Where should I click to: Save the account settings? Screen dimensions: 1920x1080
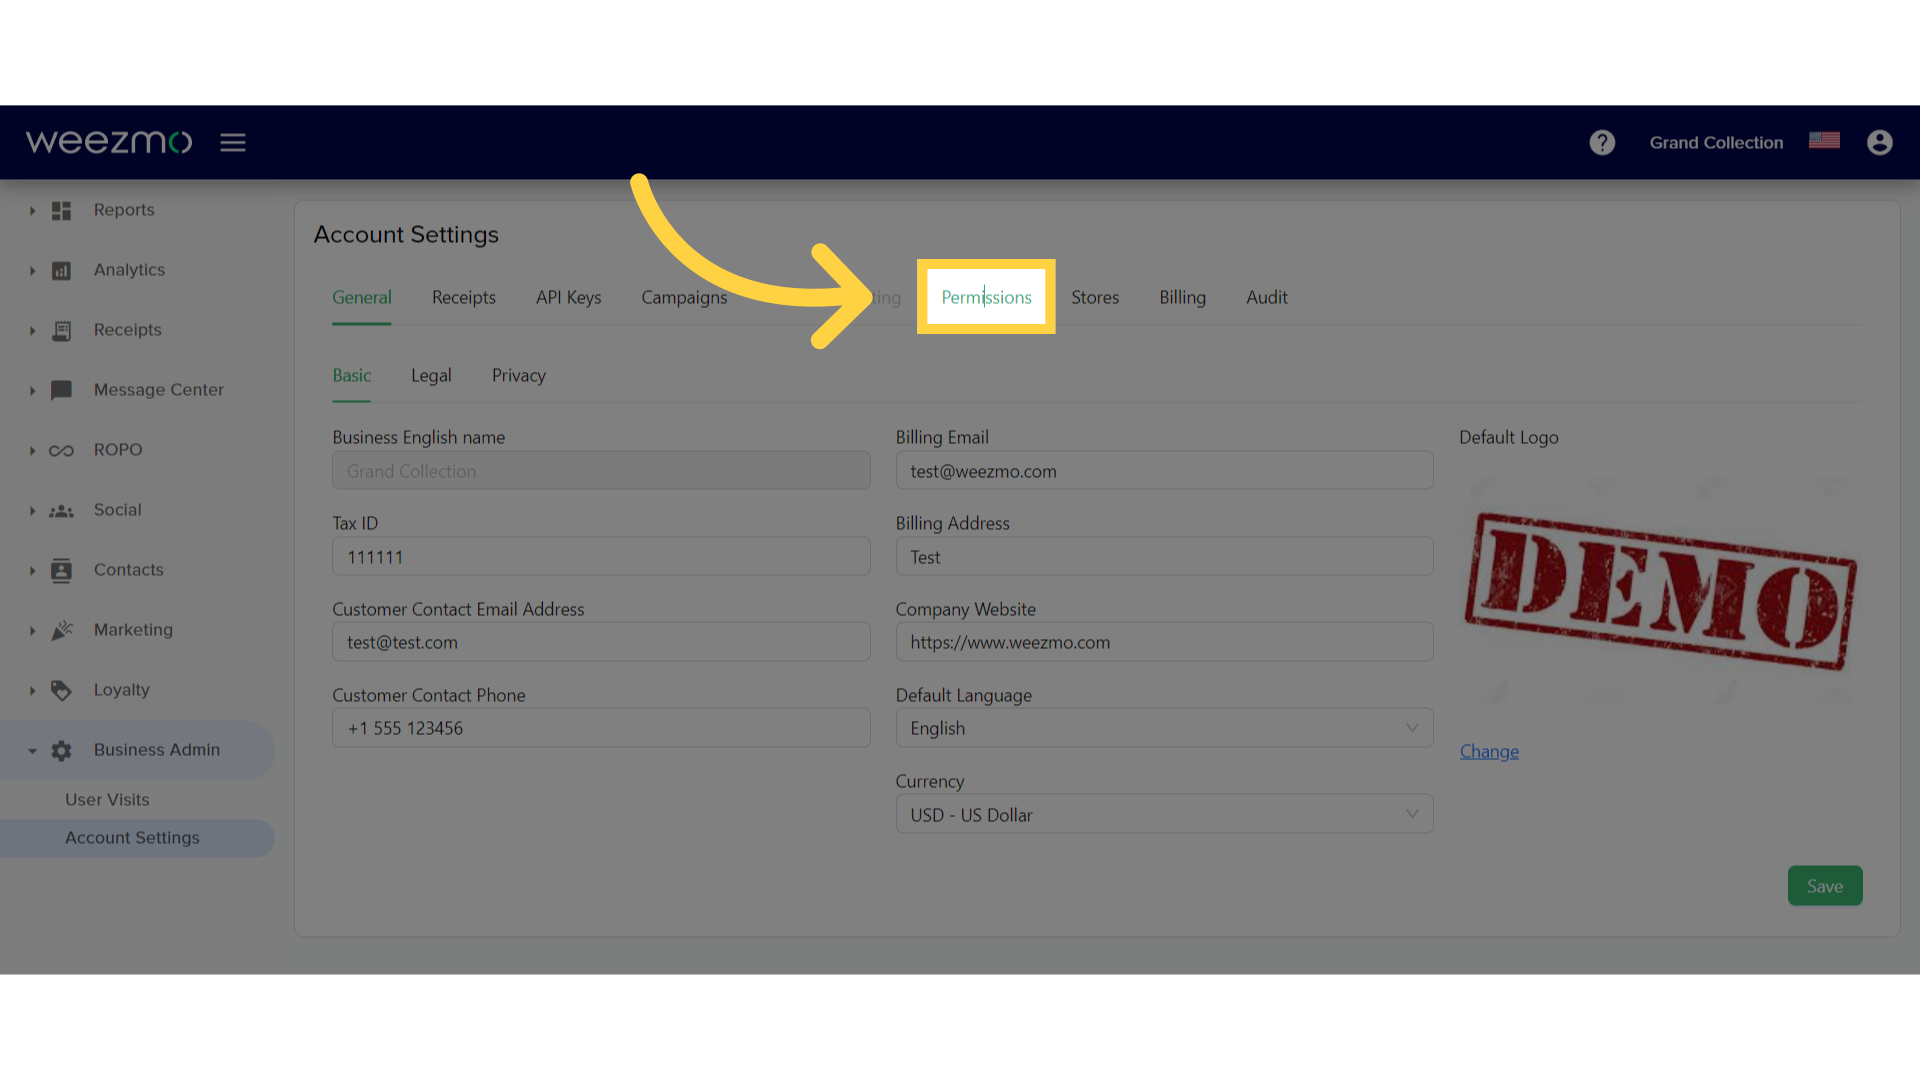[1824, 885]
